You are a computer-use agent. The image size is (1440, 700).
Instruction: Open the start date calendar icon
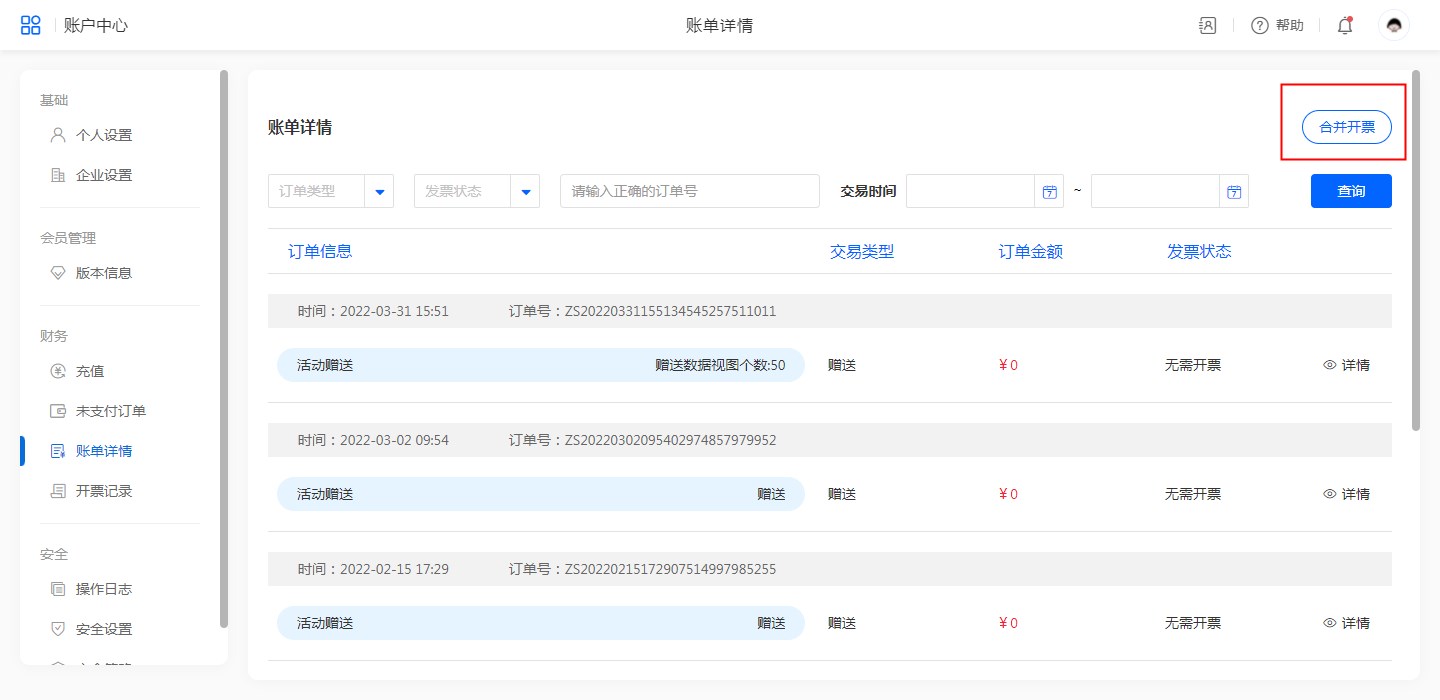pyautogui.click(x=1049, y=192)
